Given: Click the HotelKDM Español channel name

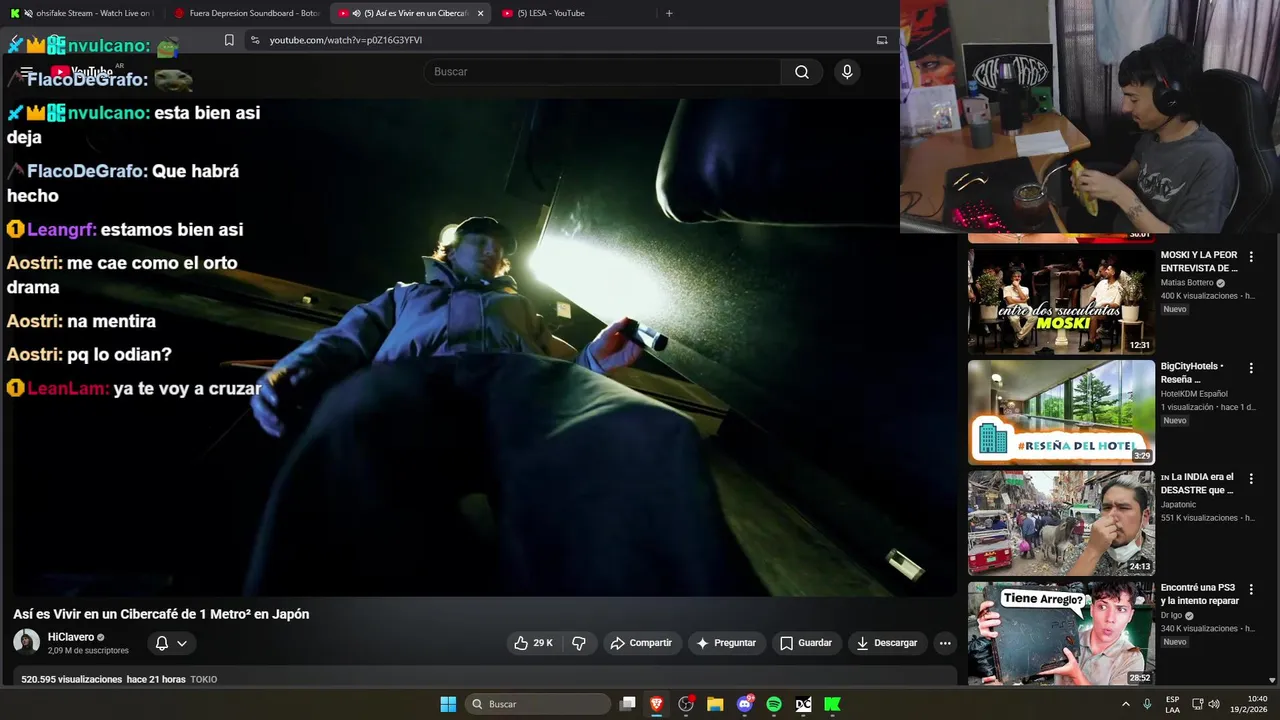Looking at the screenshot, I should pyautogui.click(x=1194, y=394).
